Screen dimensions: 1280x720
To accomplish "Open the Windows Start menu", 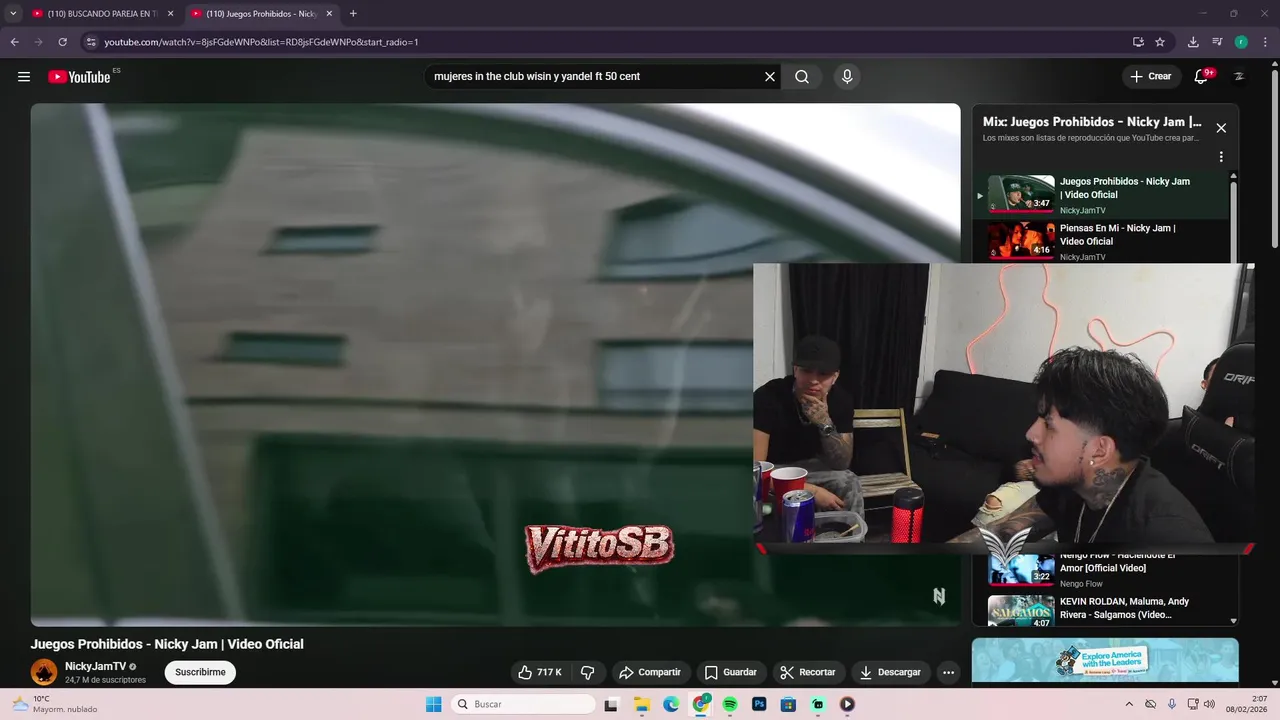I will click(x=433, y=704).
